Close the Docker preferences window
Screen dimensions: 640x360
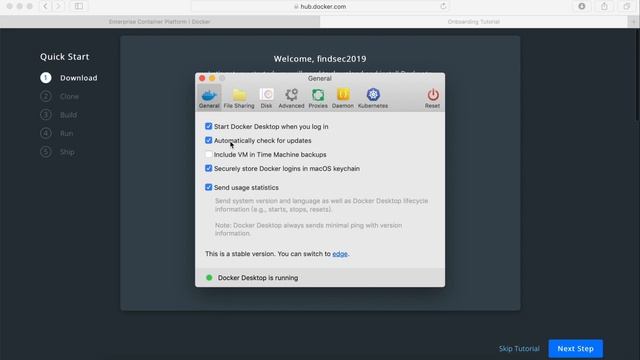[x=202, y=78]
